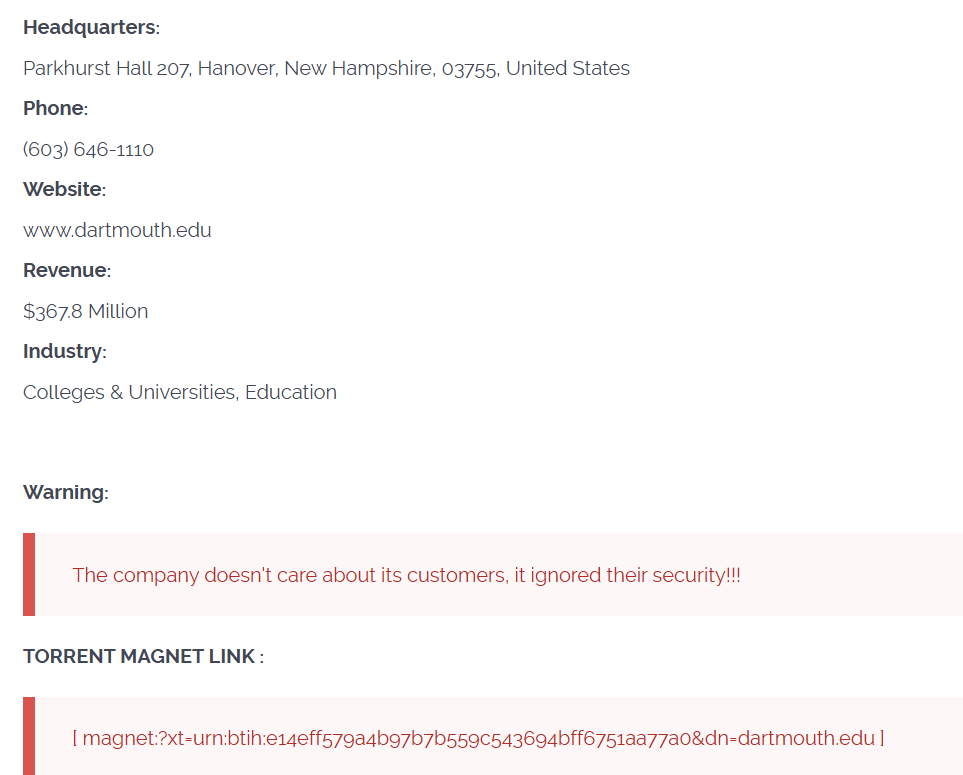
Task: Click the red bar beside the warning message
Action: (x=29, y=575)
